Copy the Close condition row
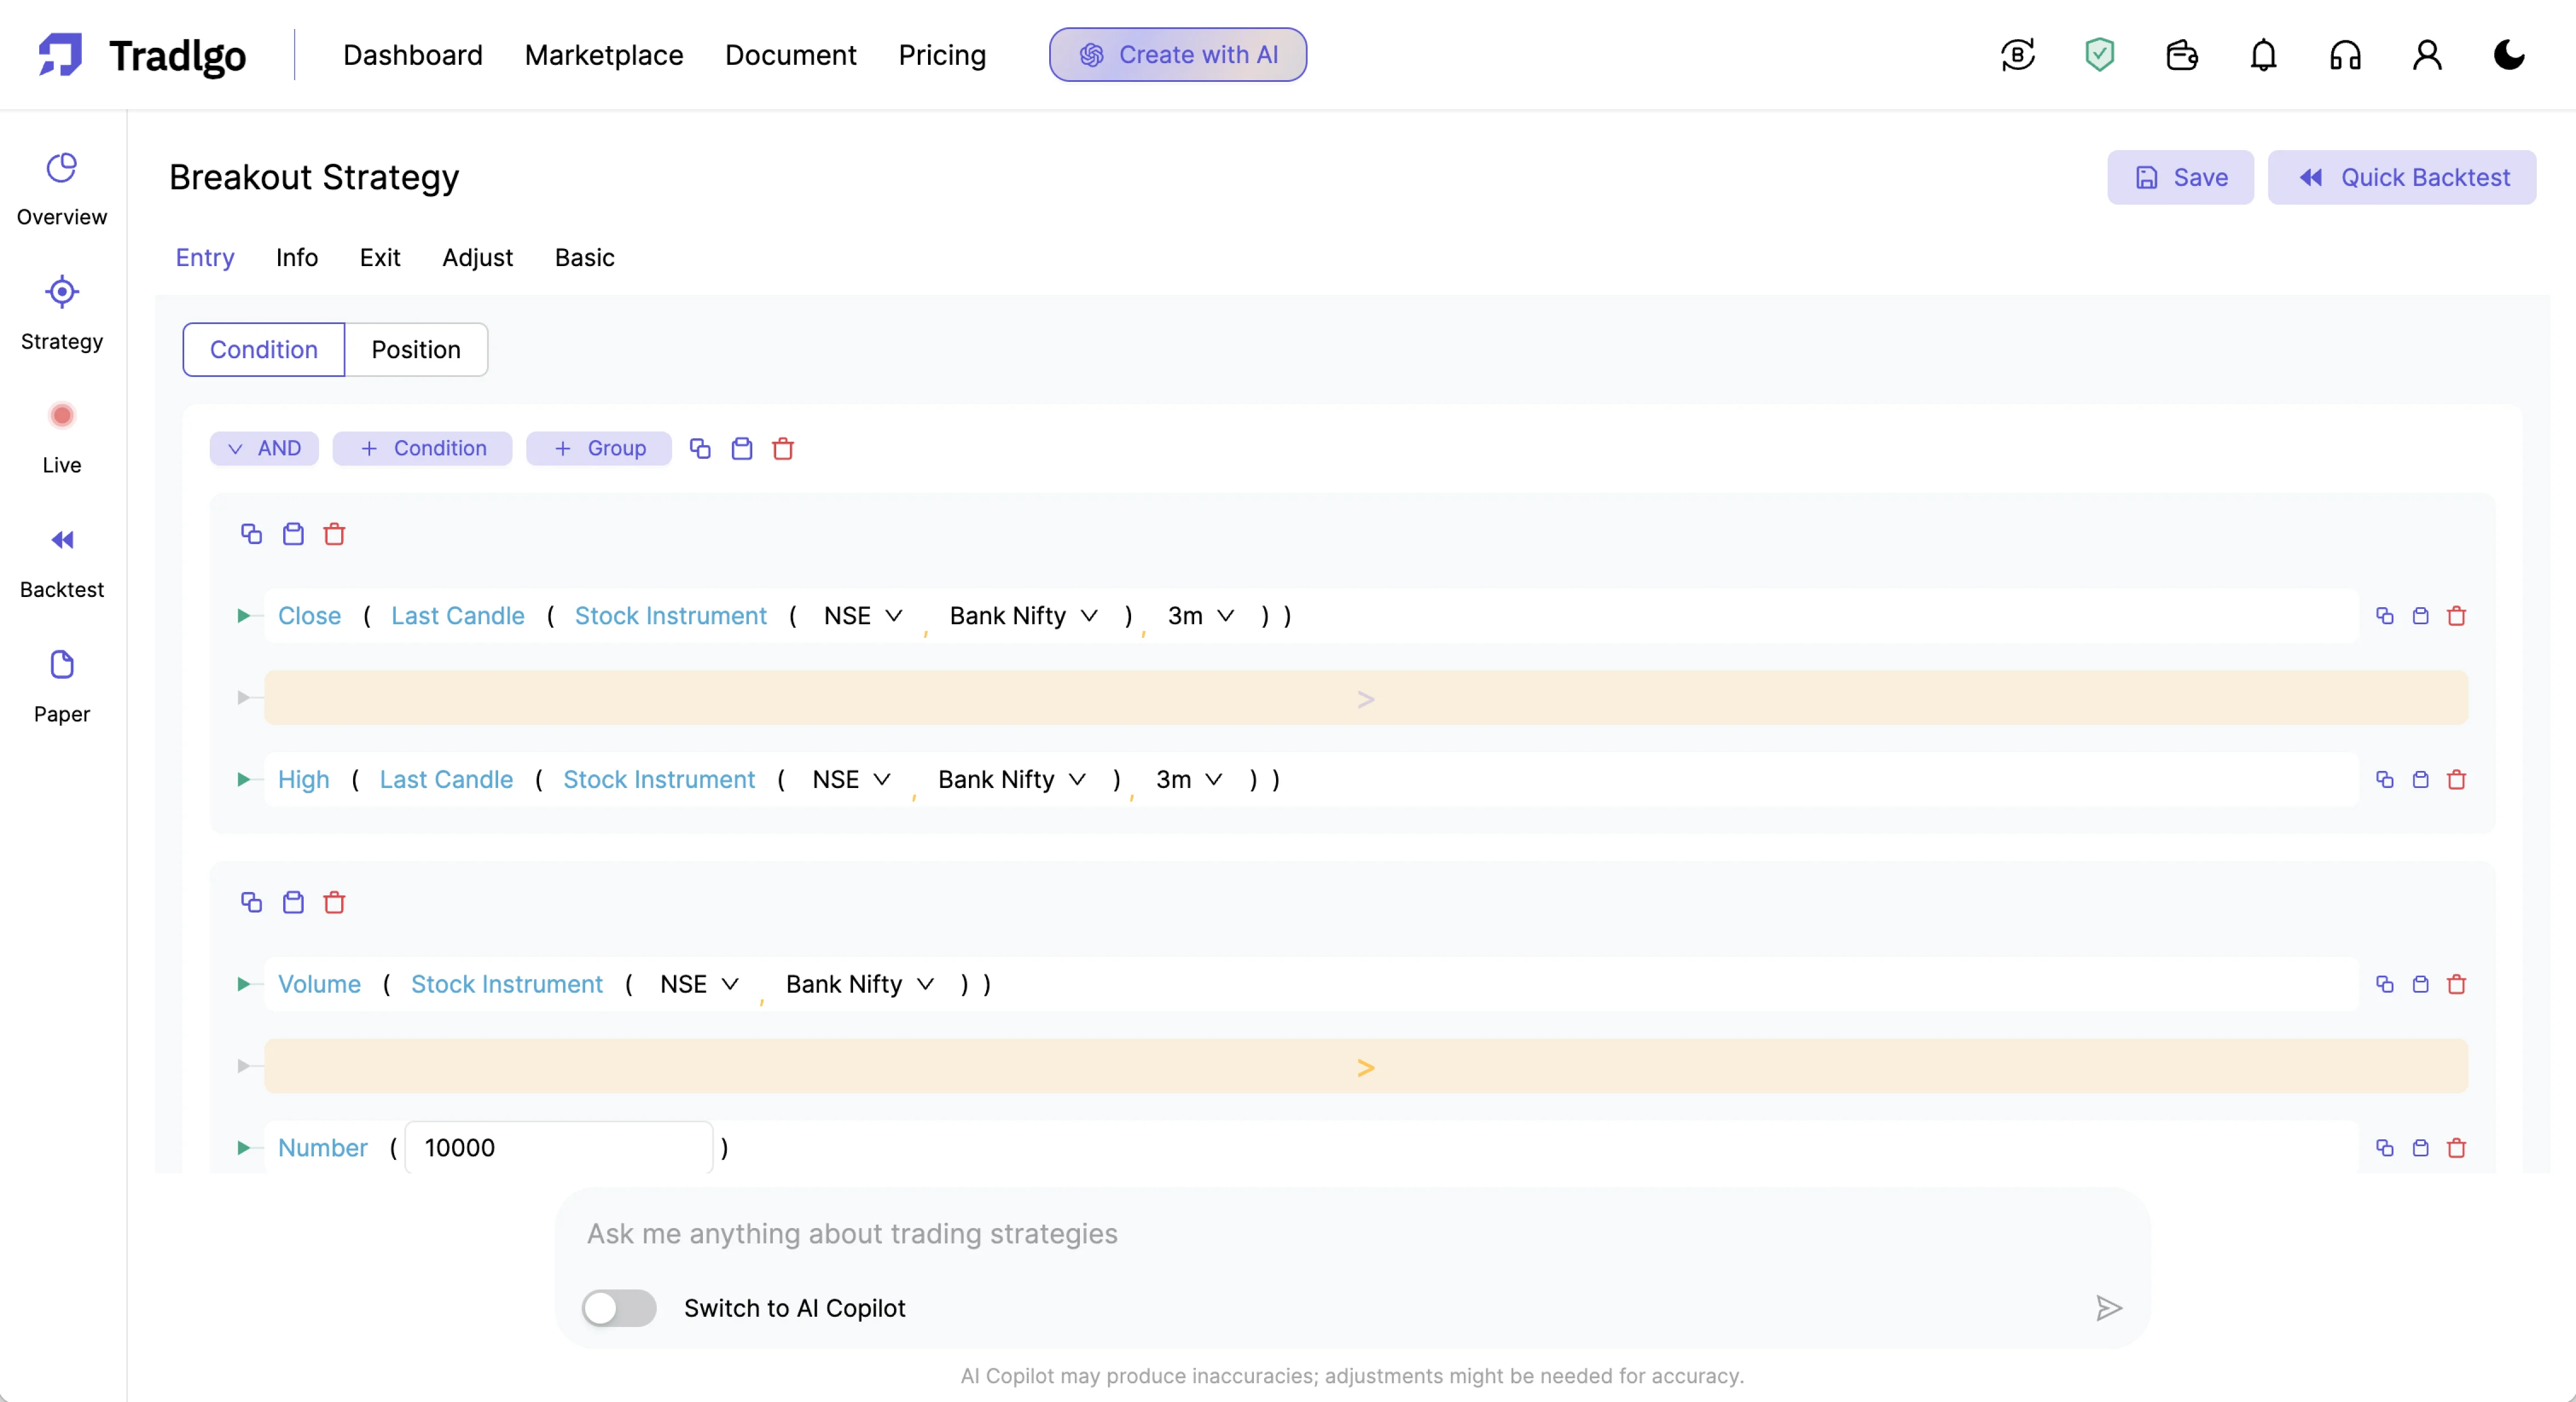The width and height of the screenshot is (2576, 1402). click(2384, 616)
